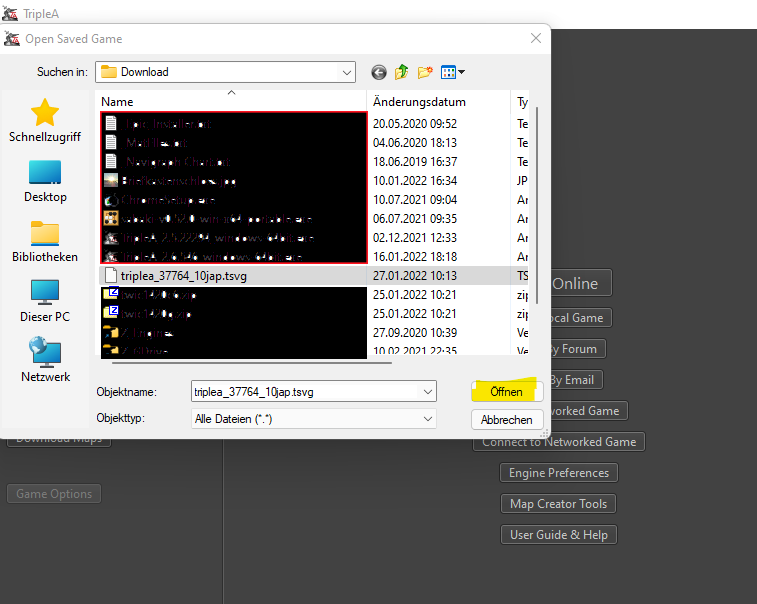Viewport: 757px width, 604px height.
Task: Expand the Suchen in folder dropdown
Action: [x=346, y=72]
